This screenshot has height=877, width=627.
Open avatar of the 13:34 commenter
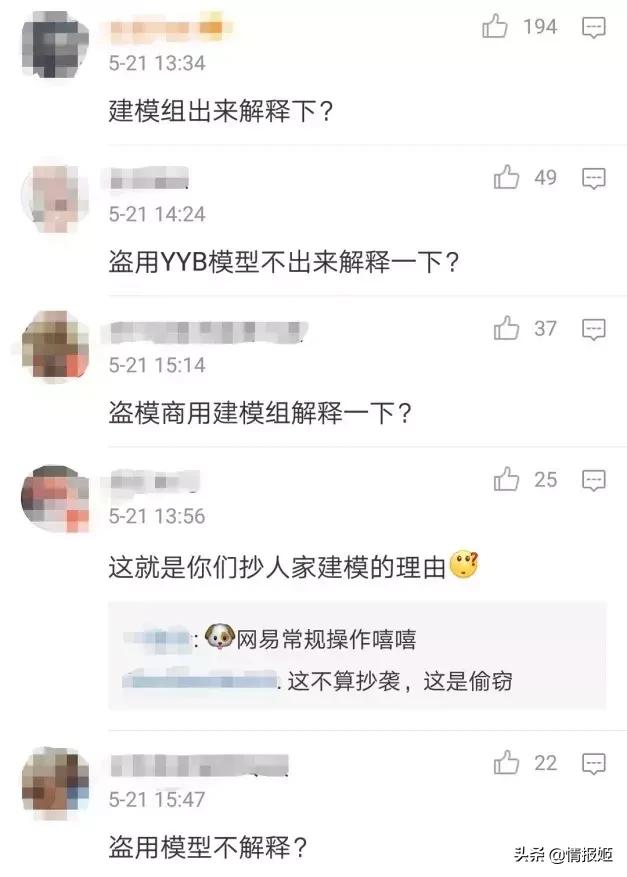point(55,44)
